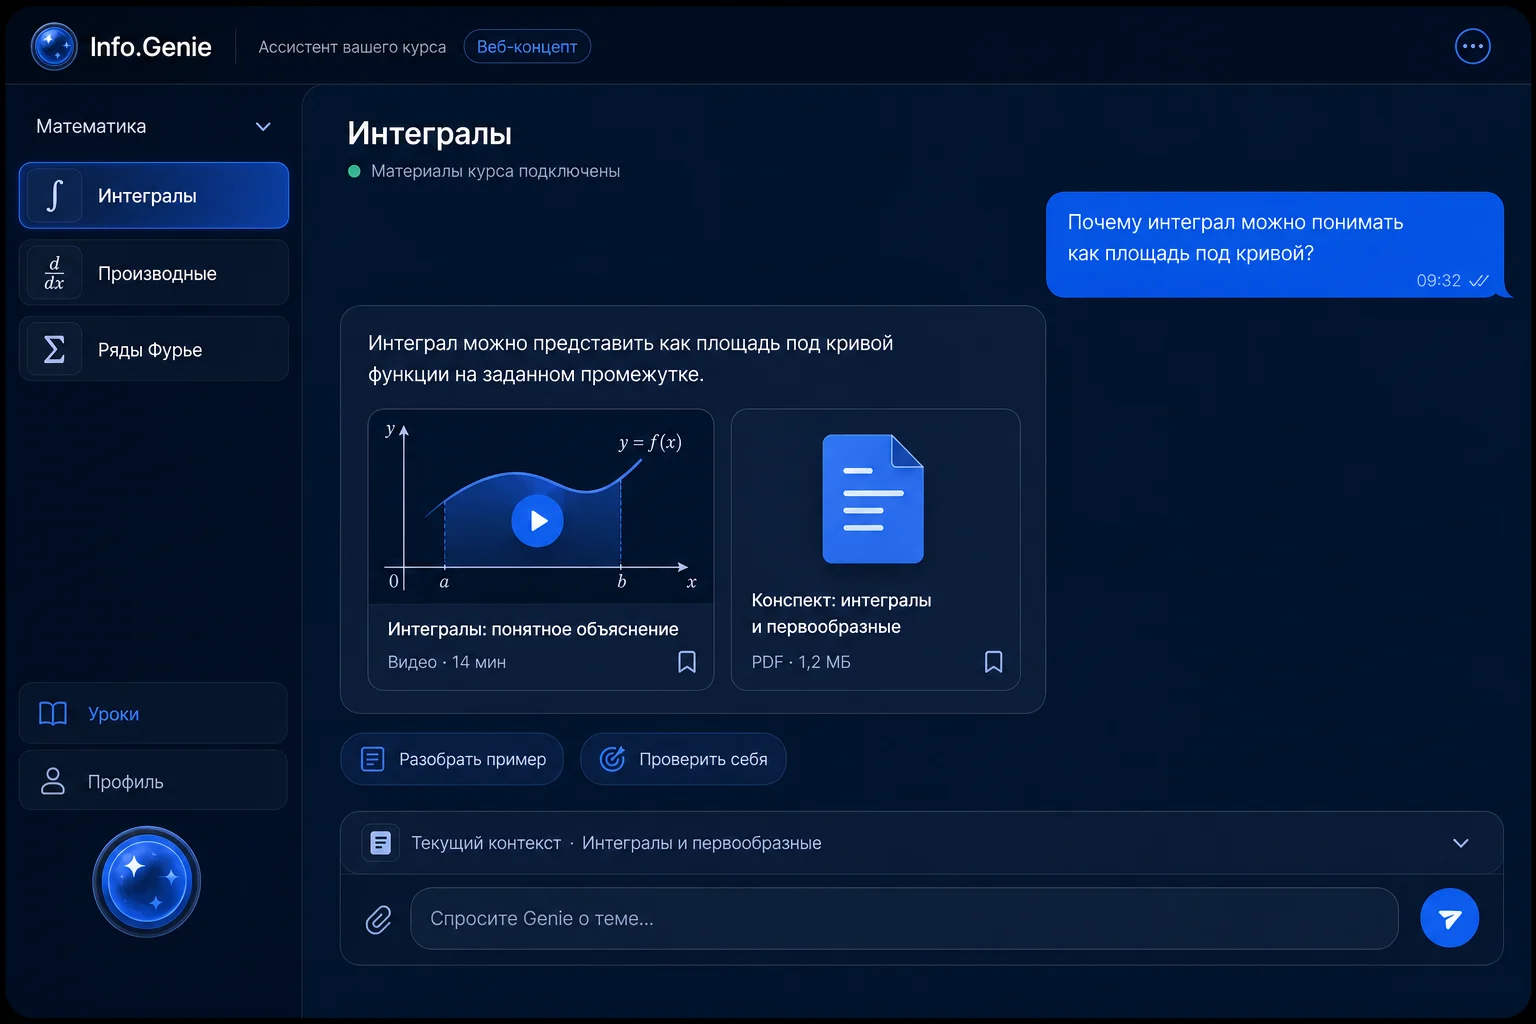
Task: Open the Производные topic
Action: 154,272
